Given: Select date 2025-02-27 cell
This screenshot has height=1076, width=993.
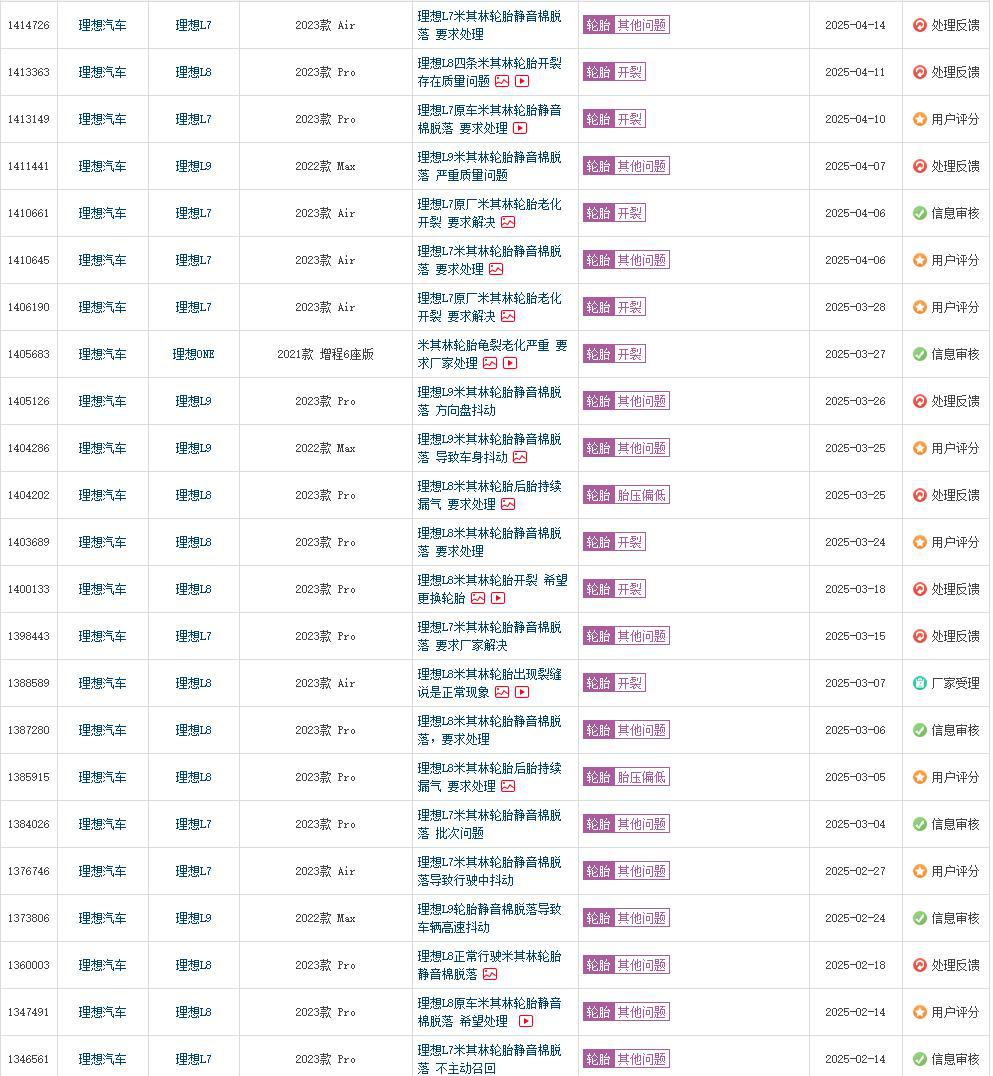Looking at the screenshot, I should [855, 872].
